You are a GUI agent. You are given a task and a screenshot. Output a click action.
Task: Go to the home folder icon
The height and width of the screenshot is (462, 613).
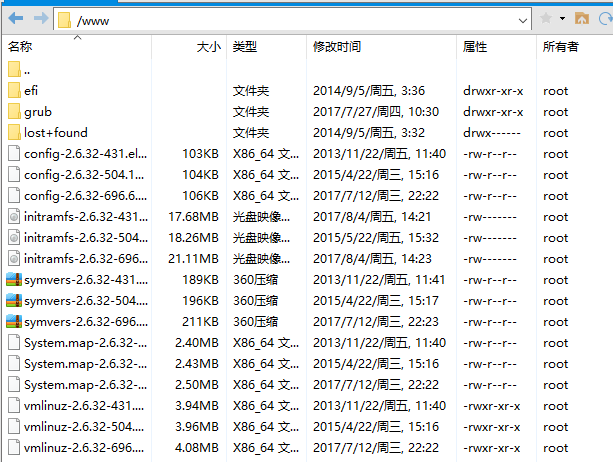click(x=582, y=18)
